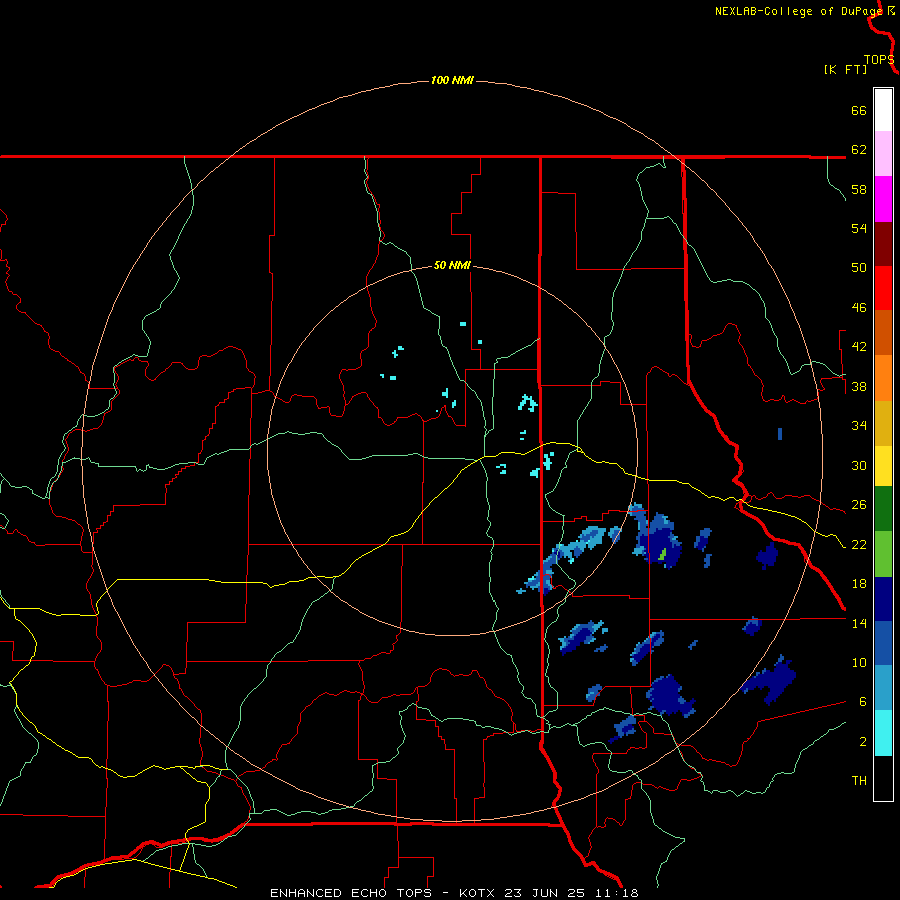Select legend value 42
Viewport: 900px width, 900px height.
(859, 347)
